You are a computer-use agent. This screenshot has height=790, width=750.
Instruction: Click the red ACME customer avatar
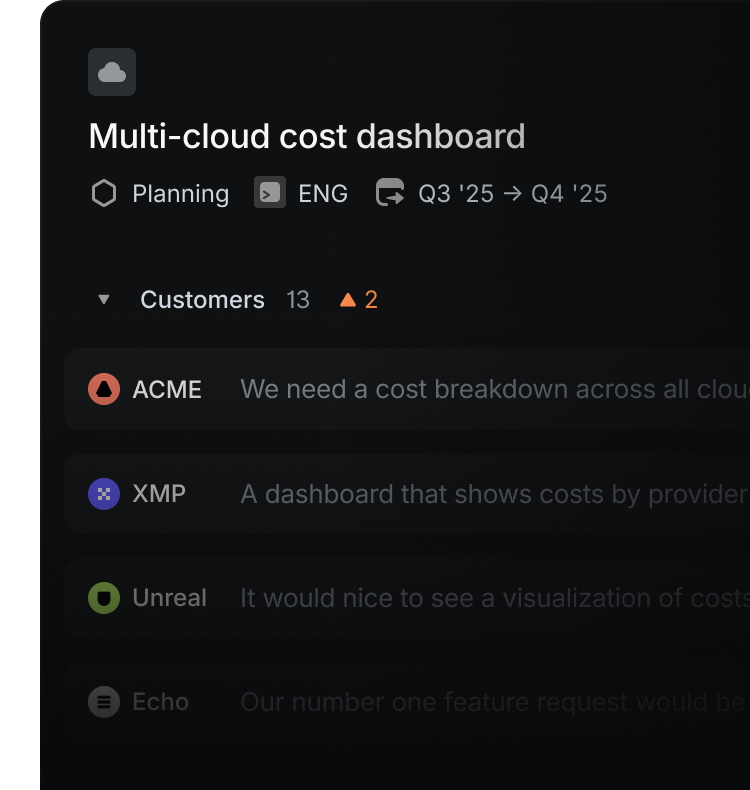[x=104, y=389]
